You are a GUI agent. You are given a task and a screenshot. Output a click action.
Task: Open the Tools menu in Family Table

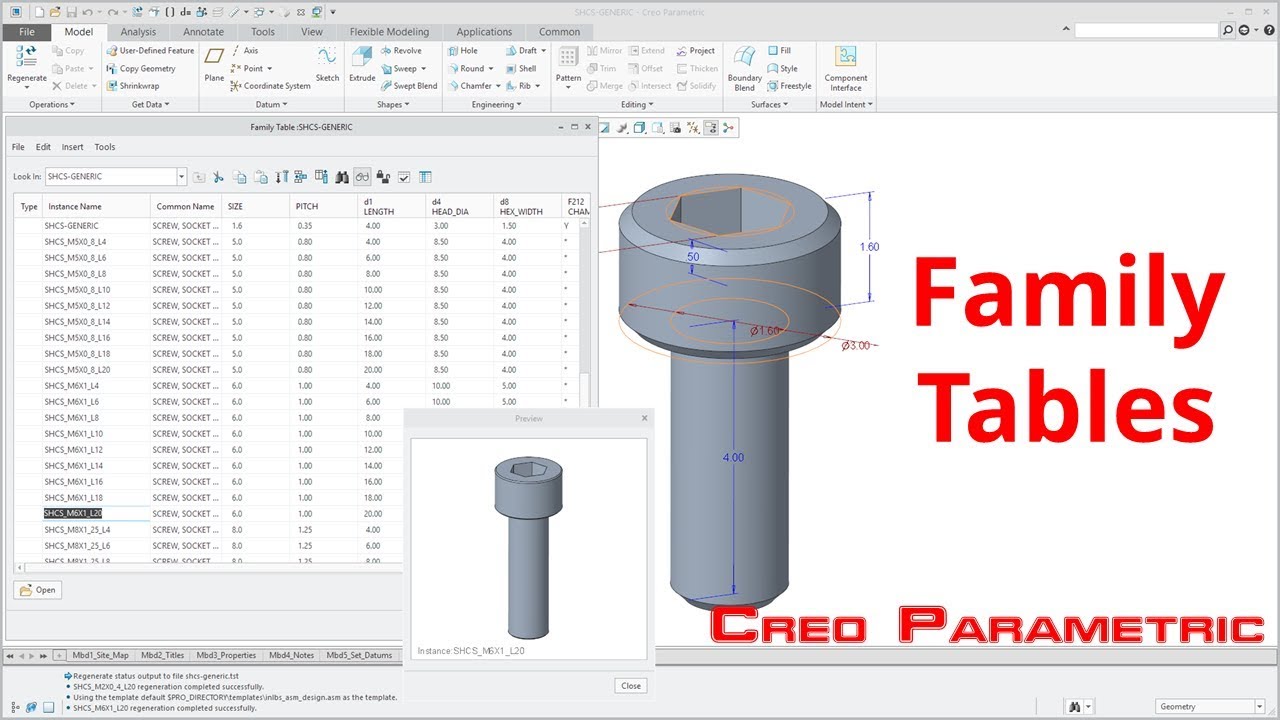coord(105,147)
